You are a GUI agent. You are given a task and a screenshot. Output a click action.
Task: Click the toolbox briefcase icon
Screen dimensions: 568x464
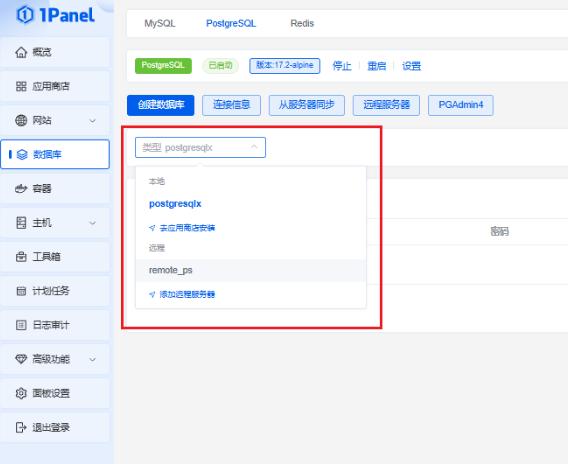coord(21,257)
